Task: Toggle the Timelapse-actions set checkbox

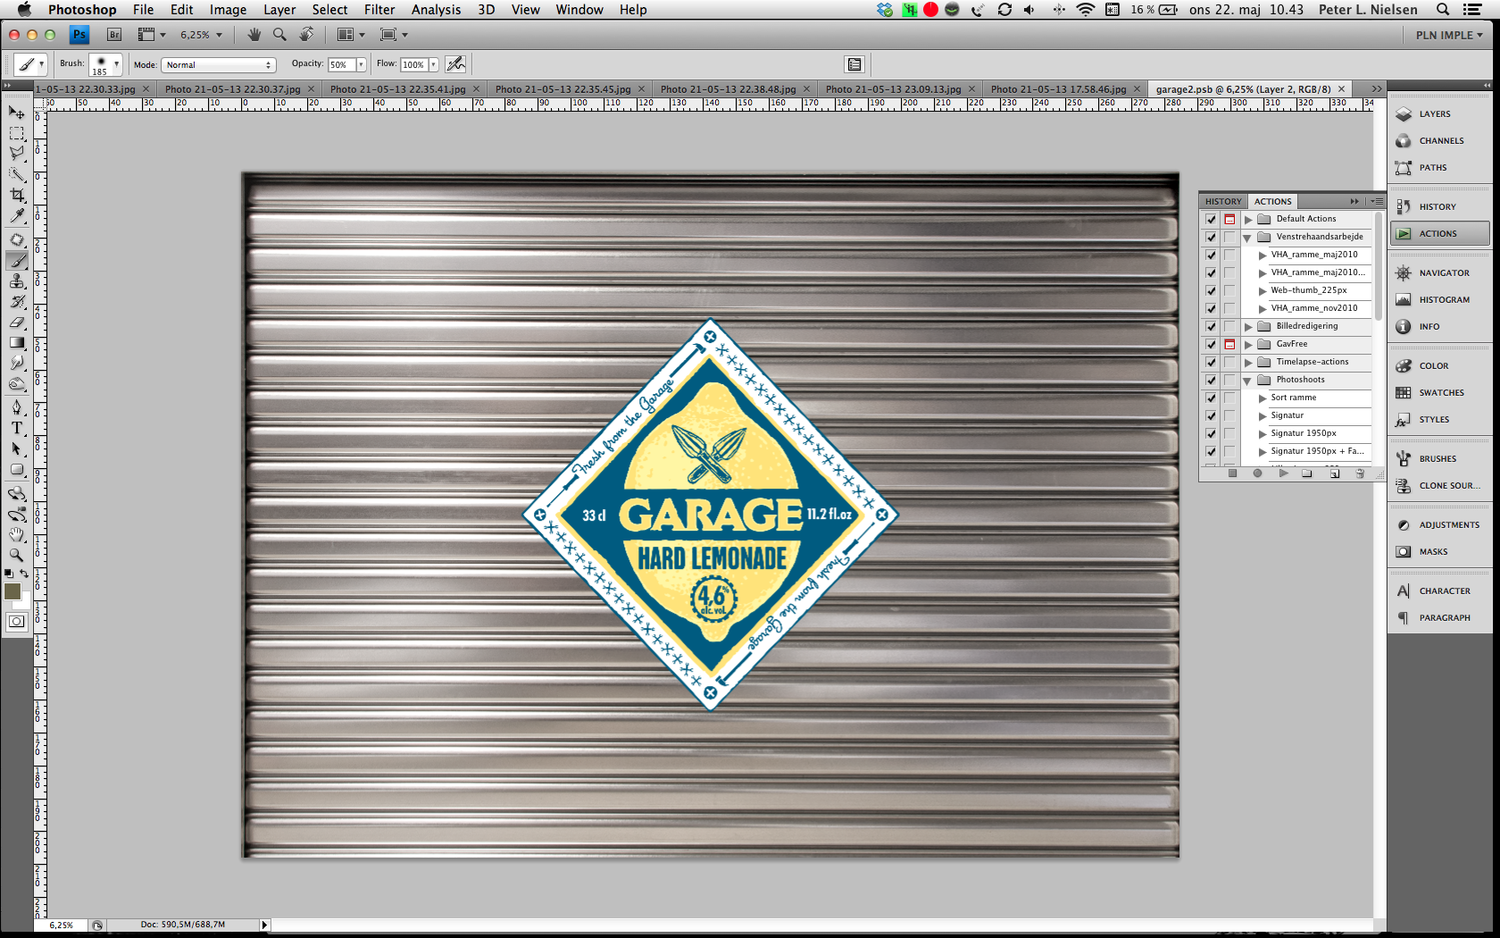Action: tap(1211, 363)
